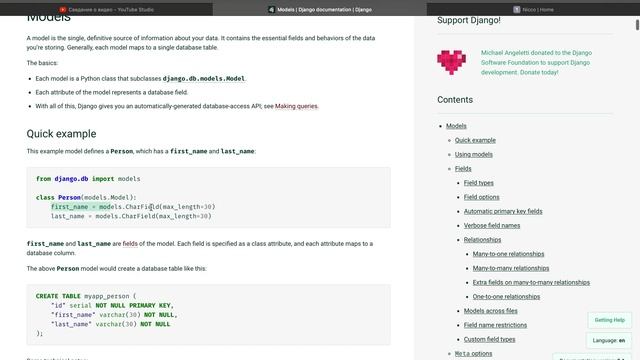Screen dimensions: 640x360
Task: Click the Nicco tab favicon
Action: coord(517,9)
